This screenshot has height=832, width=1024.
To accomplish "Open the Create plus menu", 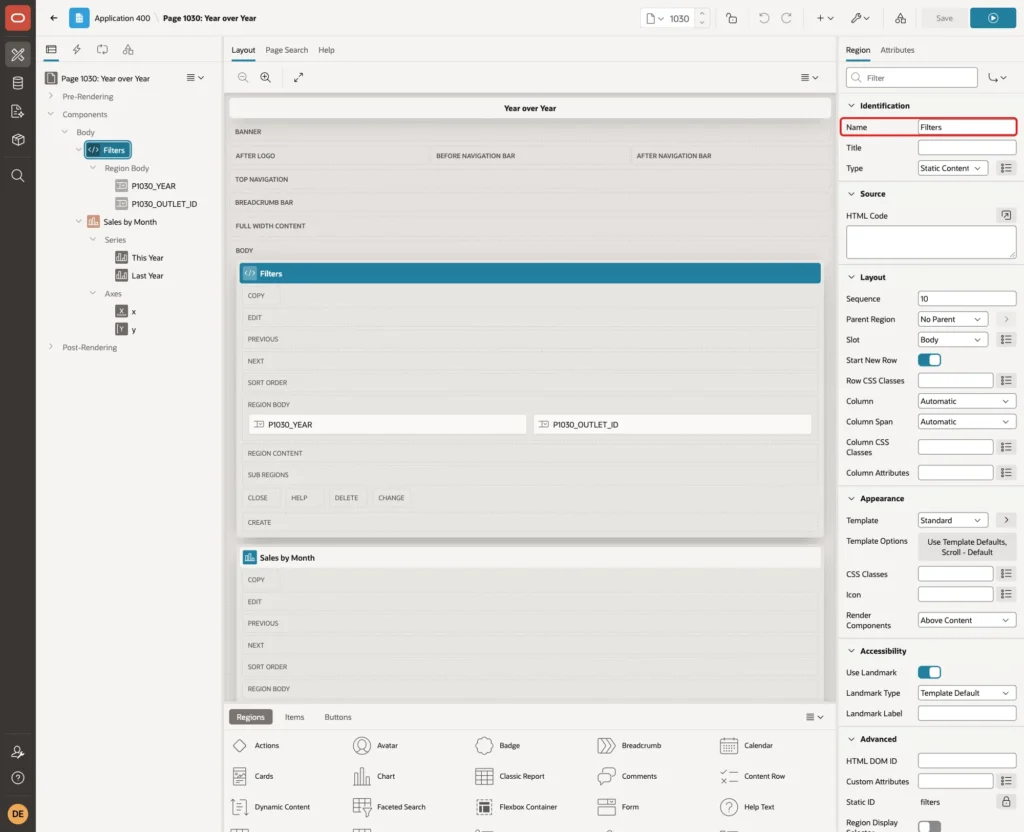I will [825, 18].
